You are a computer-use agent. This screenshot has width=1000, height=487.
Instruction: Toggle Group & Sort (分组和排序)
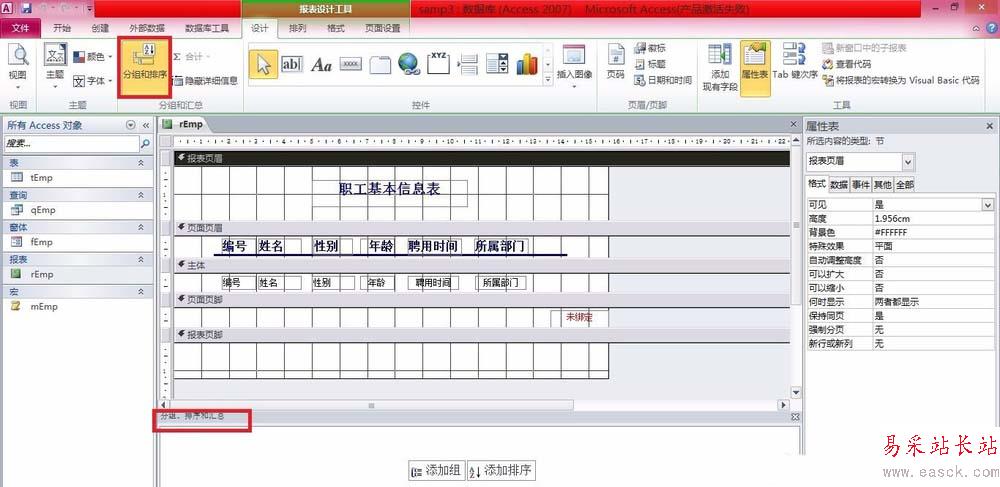pos(145,66)
